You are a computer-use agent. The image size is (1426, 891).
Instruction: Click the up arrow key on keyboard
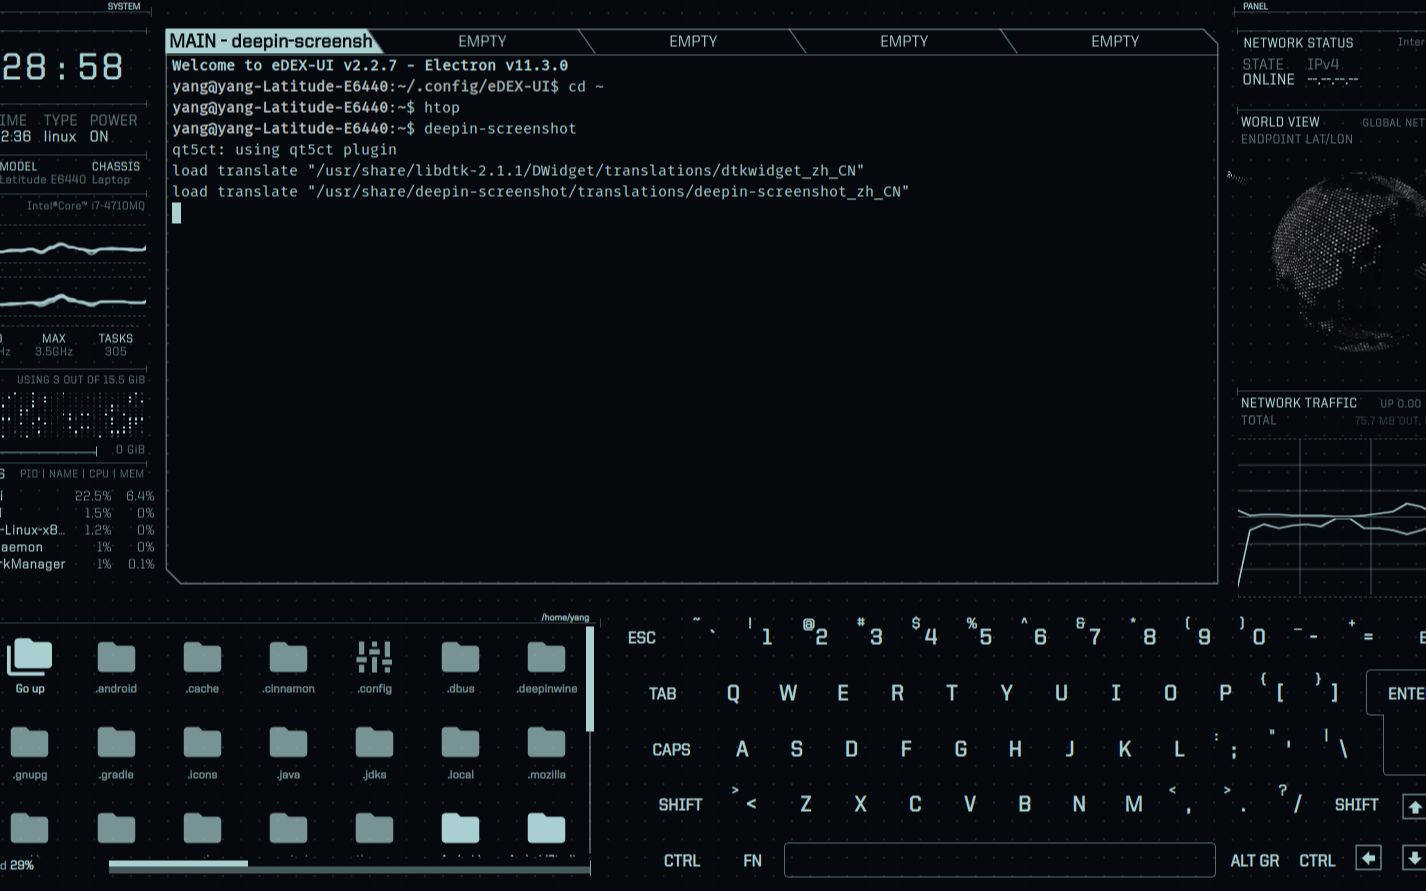pyautogui.click(x=1414, y=805)
